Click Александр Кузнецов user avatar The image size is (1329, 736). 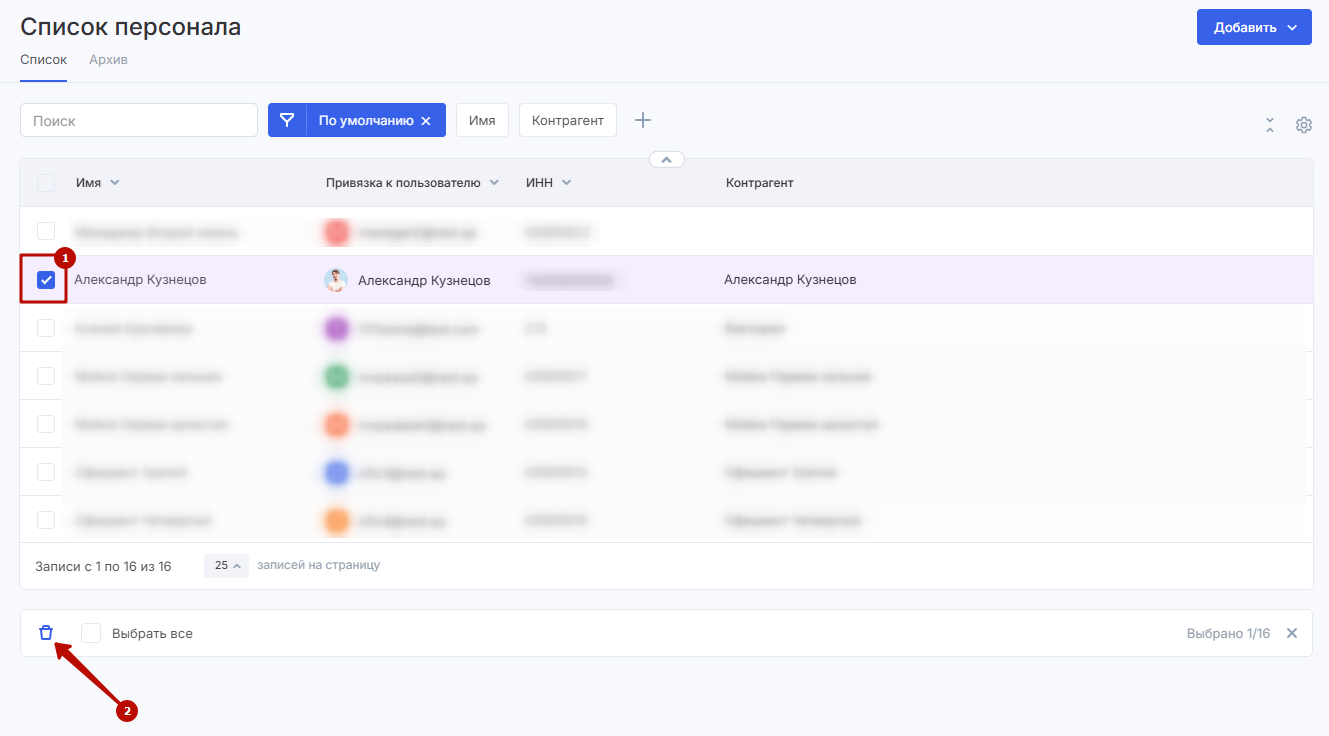point(336,280)
